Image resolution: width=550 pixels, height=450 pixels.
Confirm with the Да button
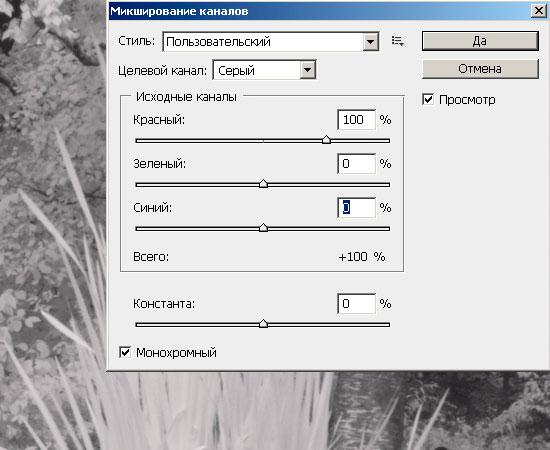click(x=480, y=41)
